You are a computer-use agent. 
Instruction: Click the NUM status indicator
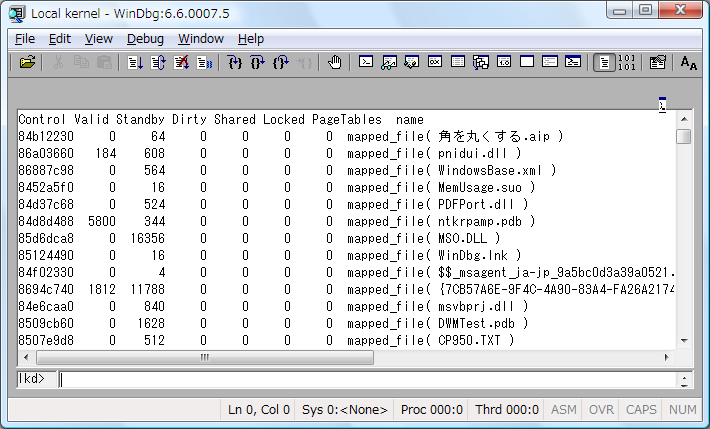[682, 410]
